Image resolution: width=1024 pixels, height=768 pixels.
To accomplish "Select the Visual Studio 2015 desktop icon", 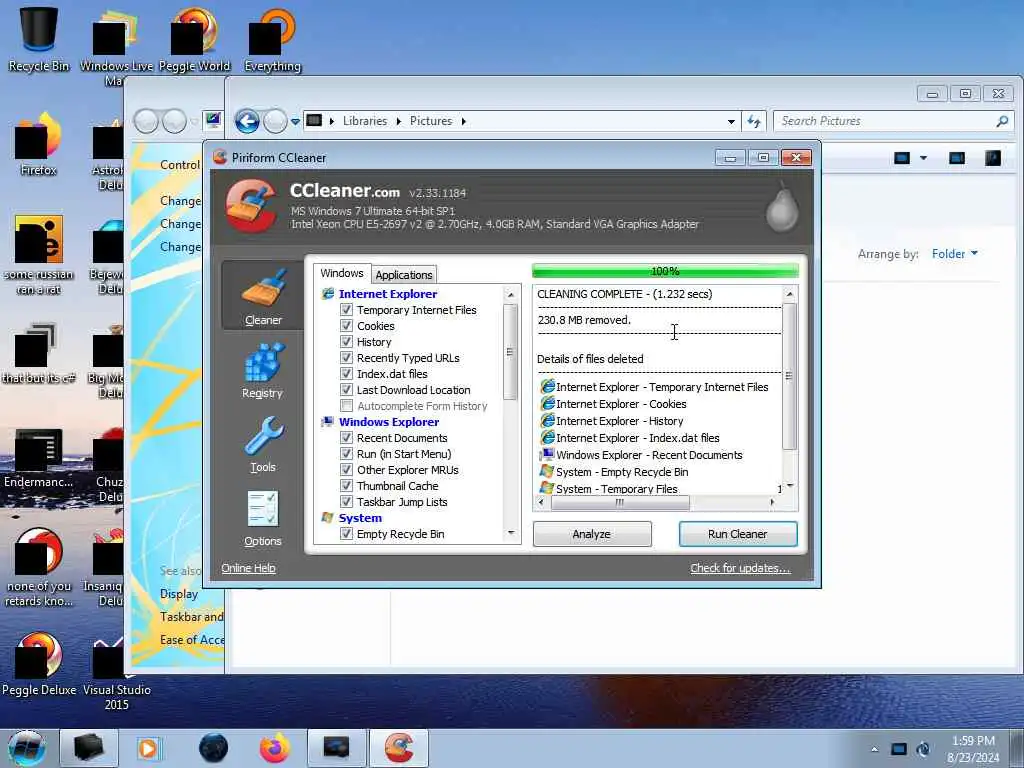I will 116,673.
